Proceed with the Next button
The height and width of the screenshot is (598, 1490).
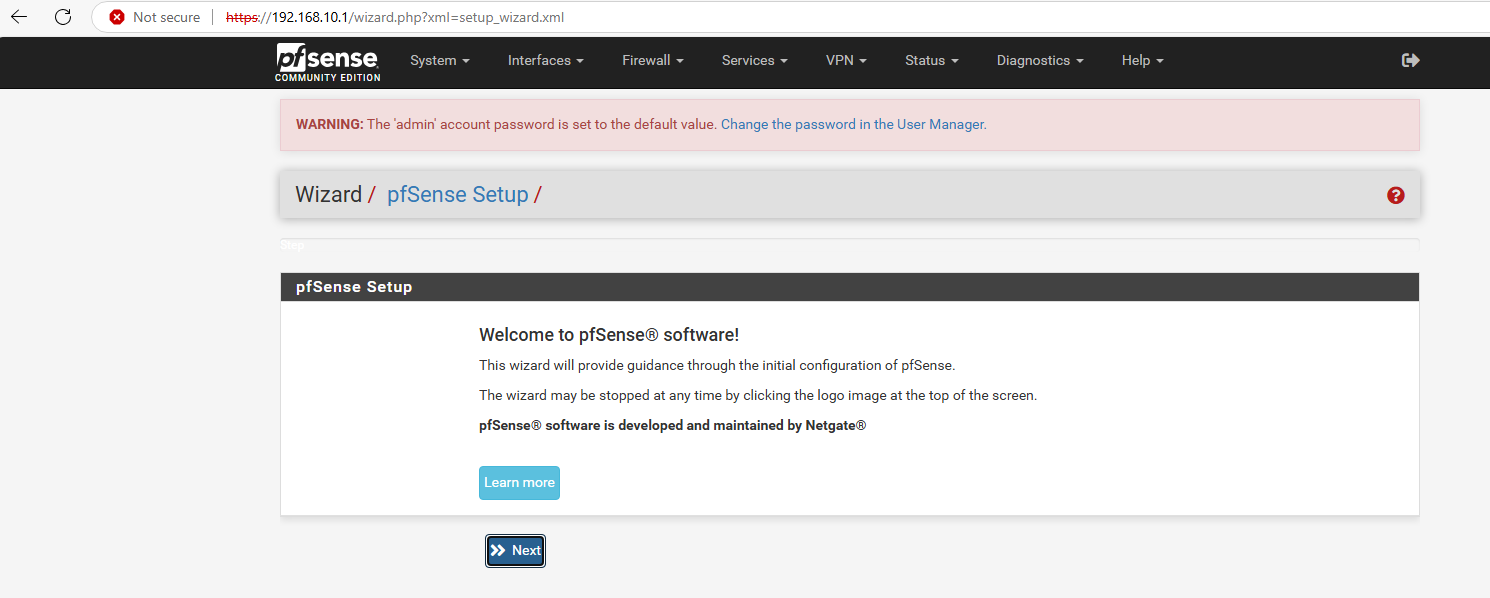coord(516,551)
